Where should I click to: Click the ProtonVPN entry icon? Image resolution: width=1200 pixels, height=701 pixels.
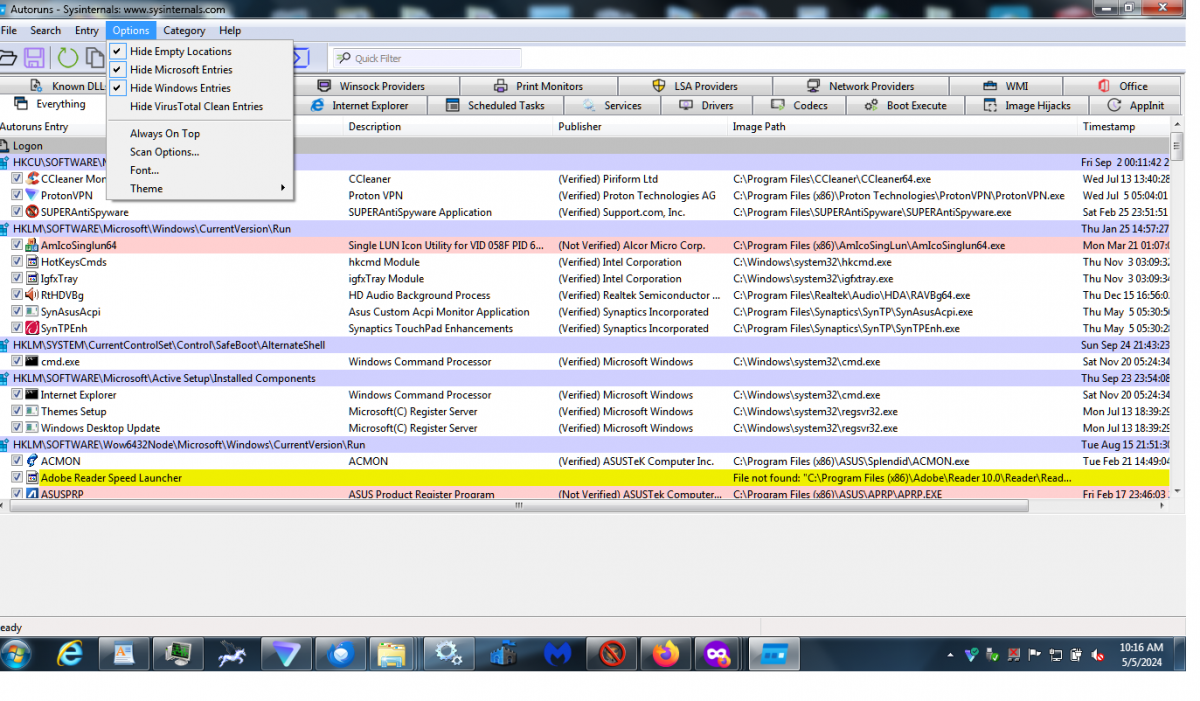point(32,196)
